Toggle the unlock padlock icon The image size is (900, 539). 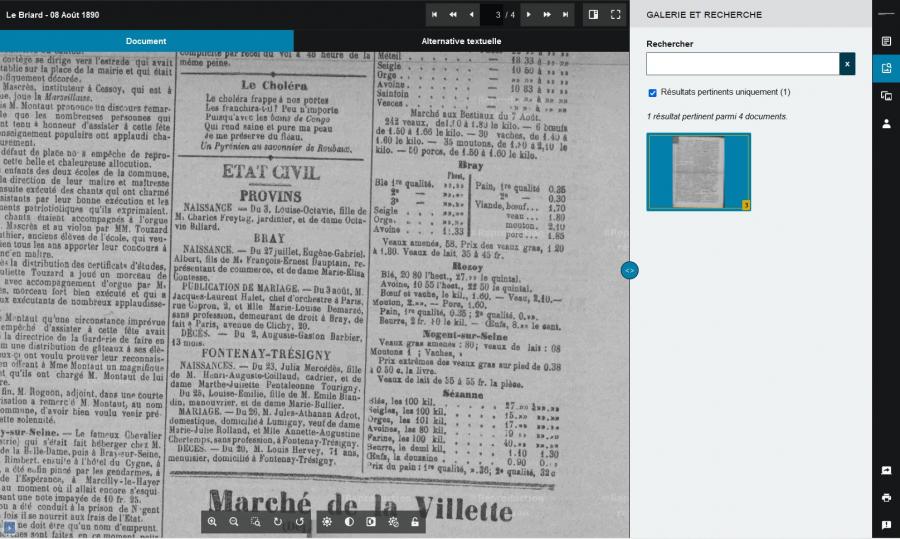[415, 522]
